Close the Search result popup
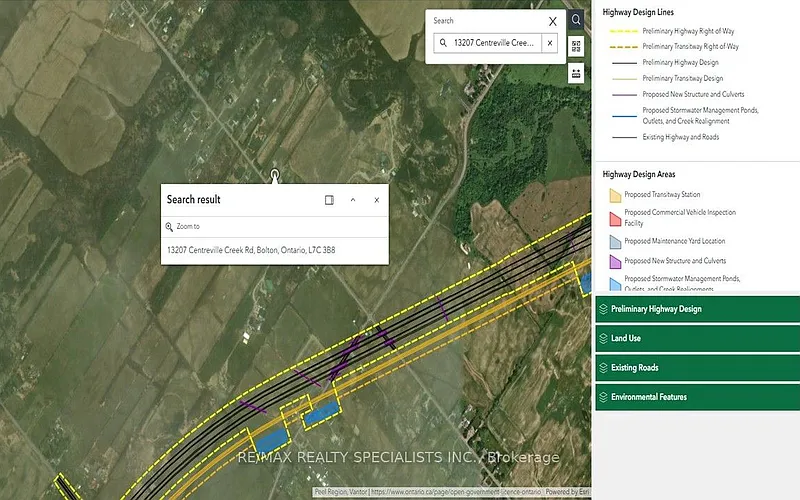The image size is (800, 500). [376, 200]
